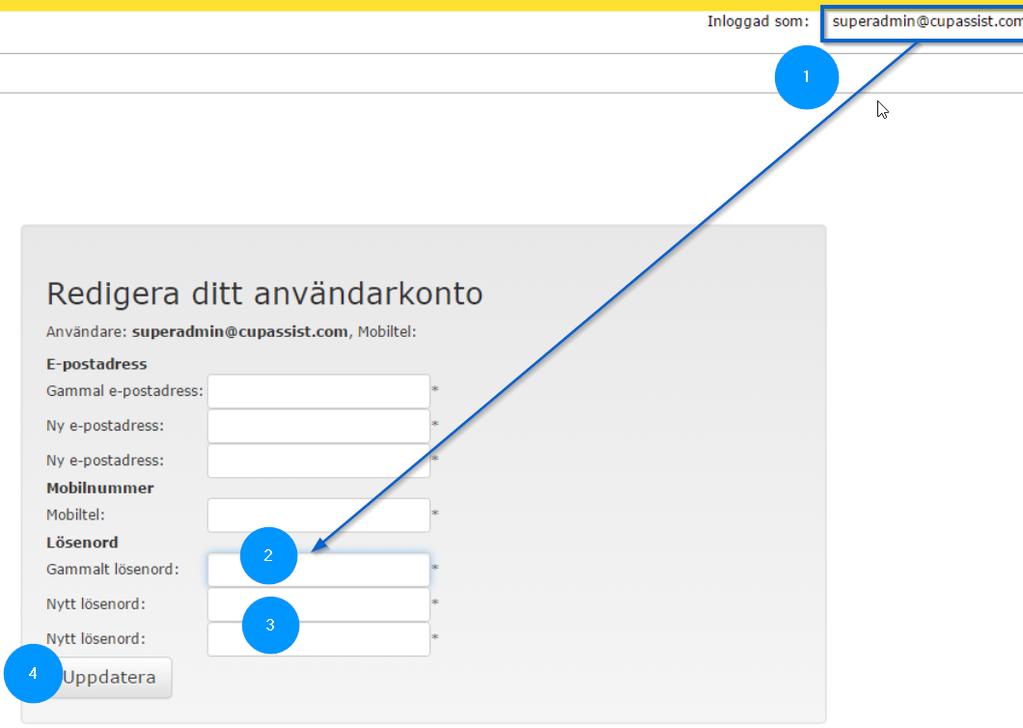The height and width of the screenshot is (728, 1023).
Task: Click the 'Mobilnummer' section heading
Action: 100,488
